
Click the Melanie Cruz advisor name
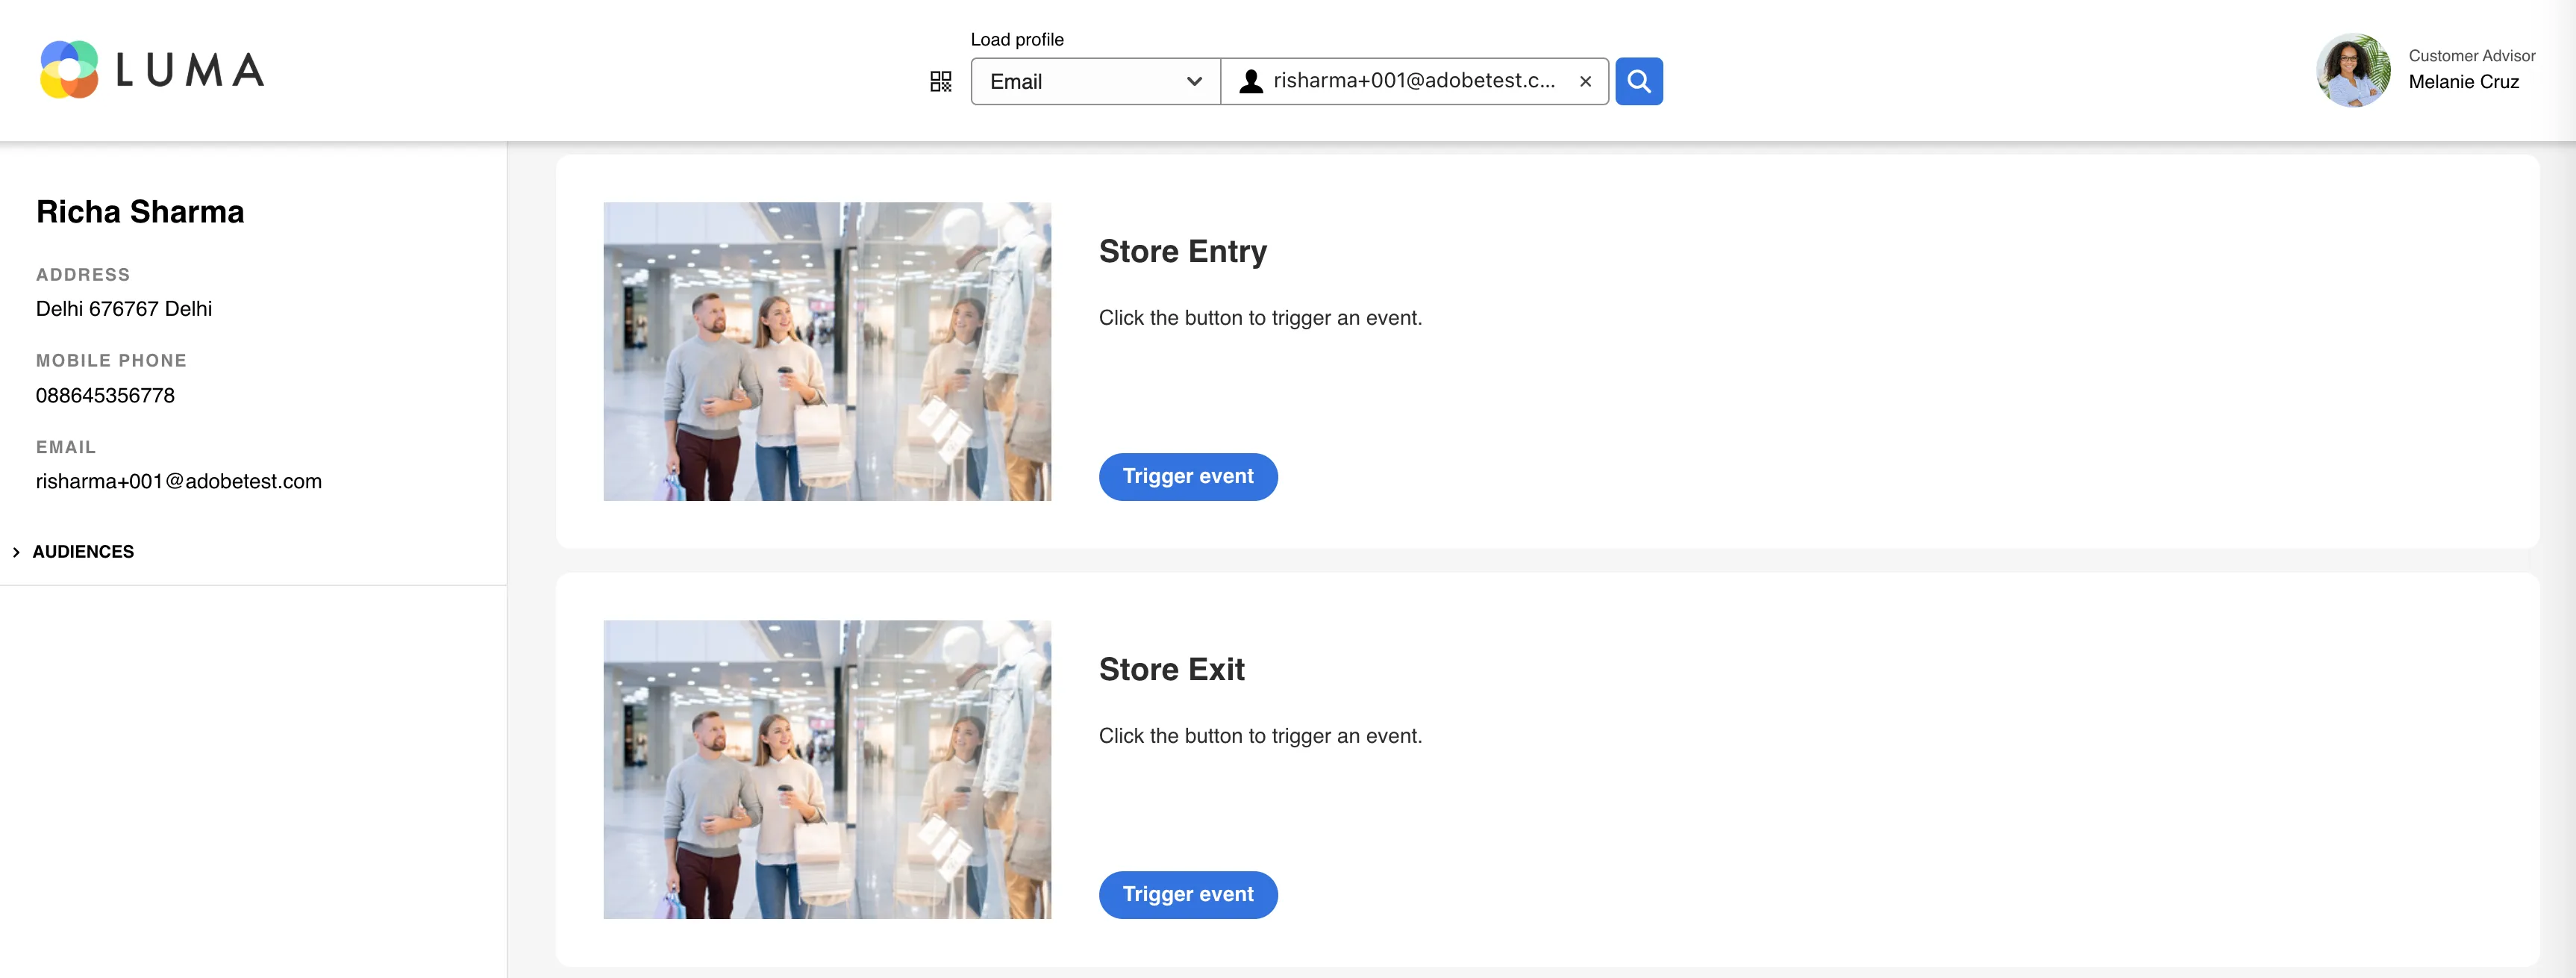pyautogui.click(x=2464, y=82)
